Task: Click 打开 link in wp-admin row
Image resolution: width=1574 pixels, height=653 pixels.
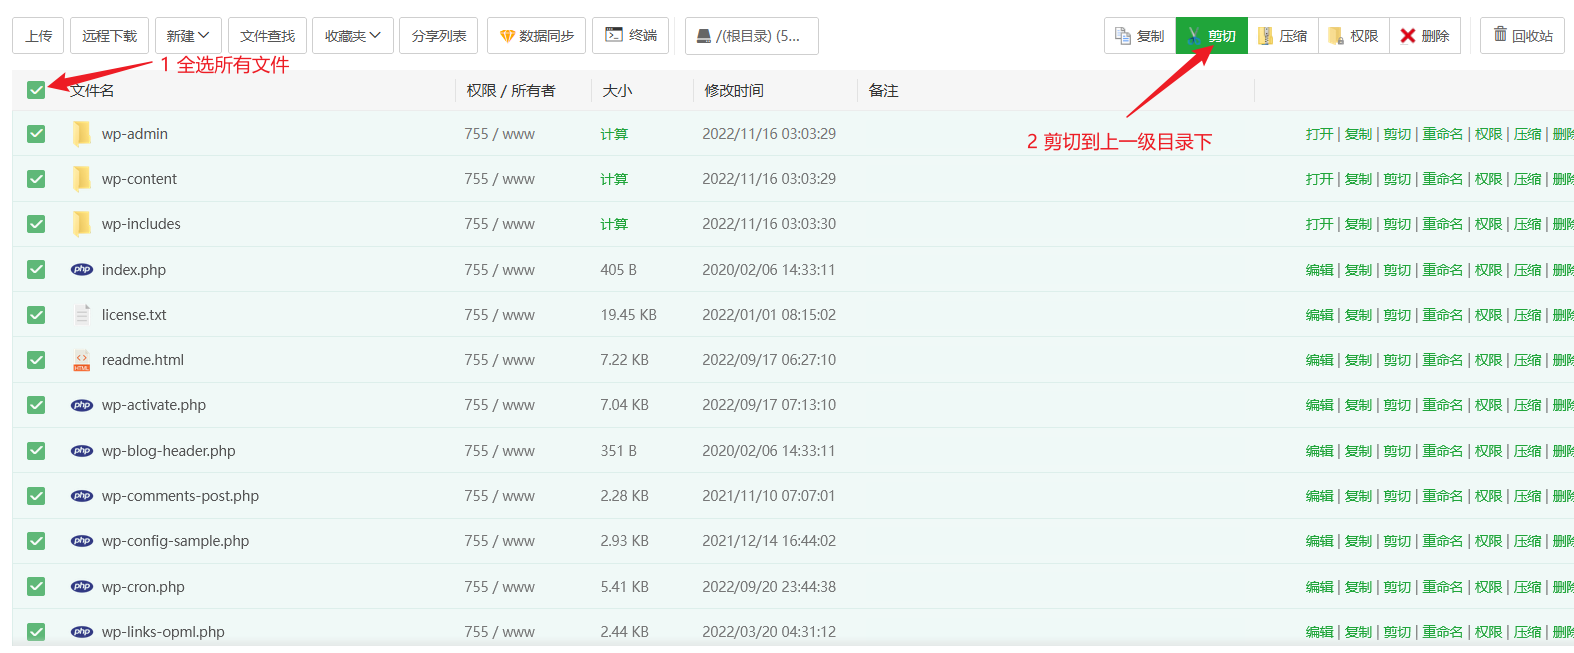Action: tap(1320, 134)
